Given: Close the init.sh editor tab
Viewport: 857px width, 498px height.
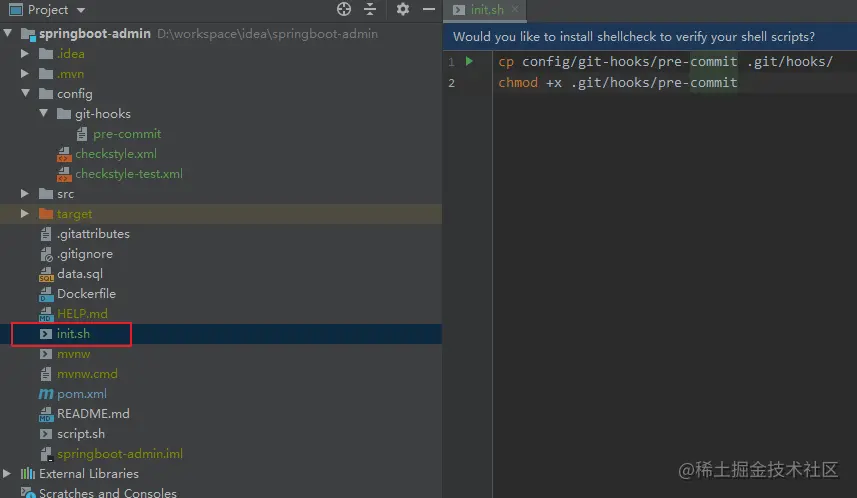Looking at the screenshot, I should (x=515, y=9).
